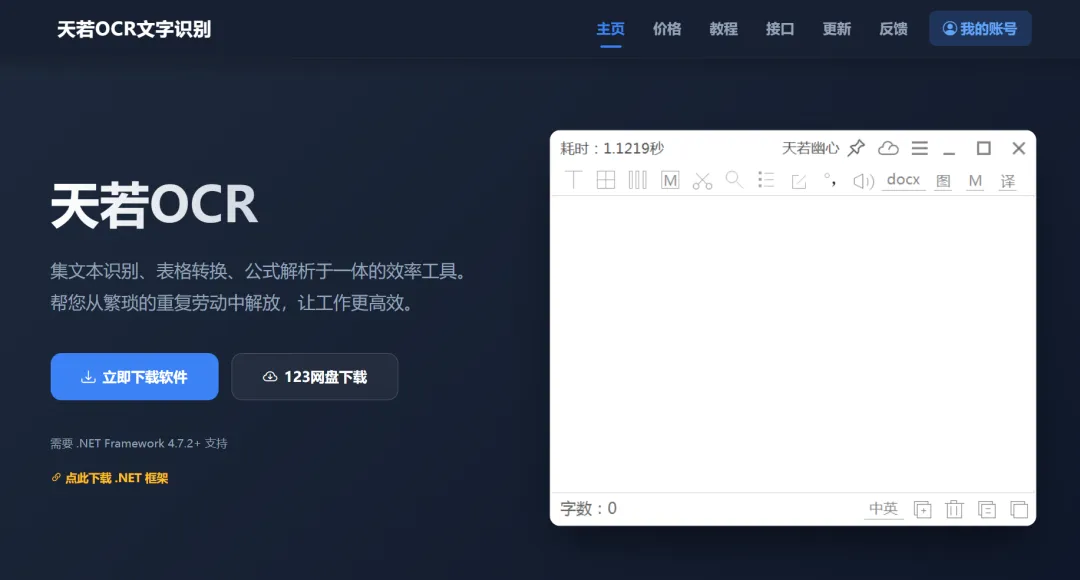Click the 我的账号 account button
This screenshot has height=580, width=1080.
pyautogui.click(x=980, y=28)
